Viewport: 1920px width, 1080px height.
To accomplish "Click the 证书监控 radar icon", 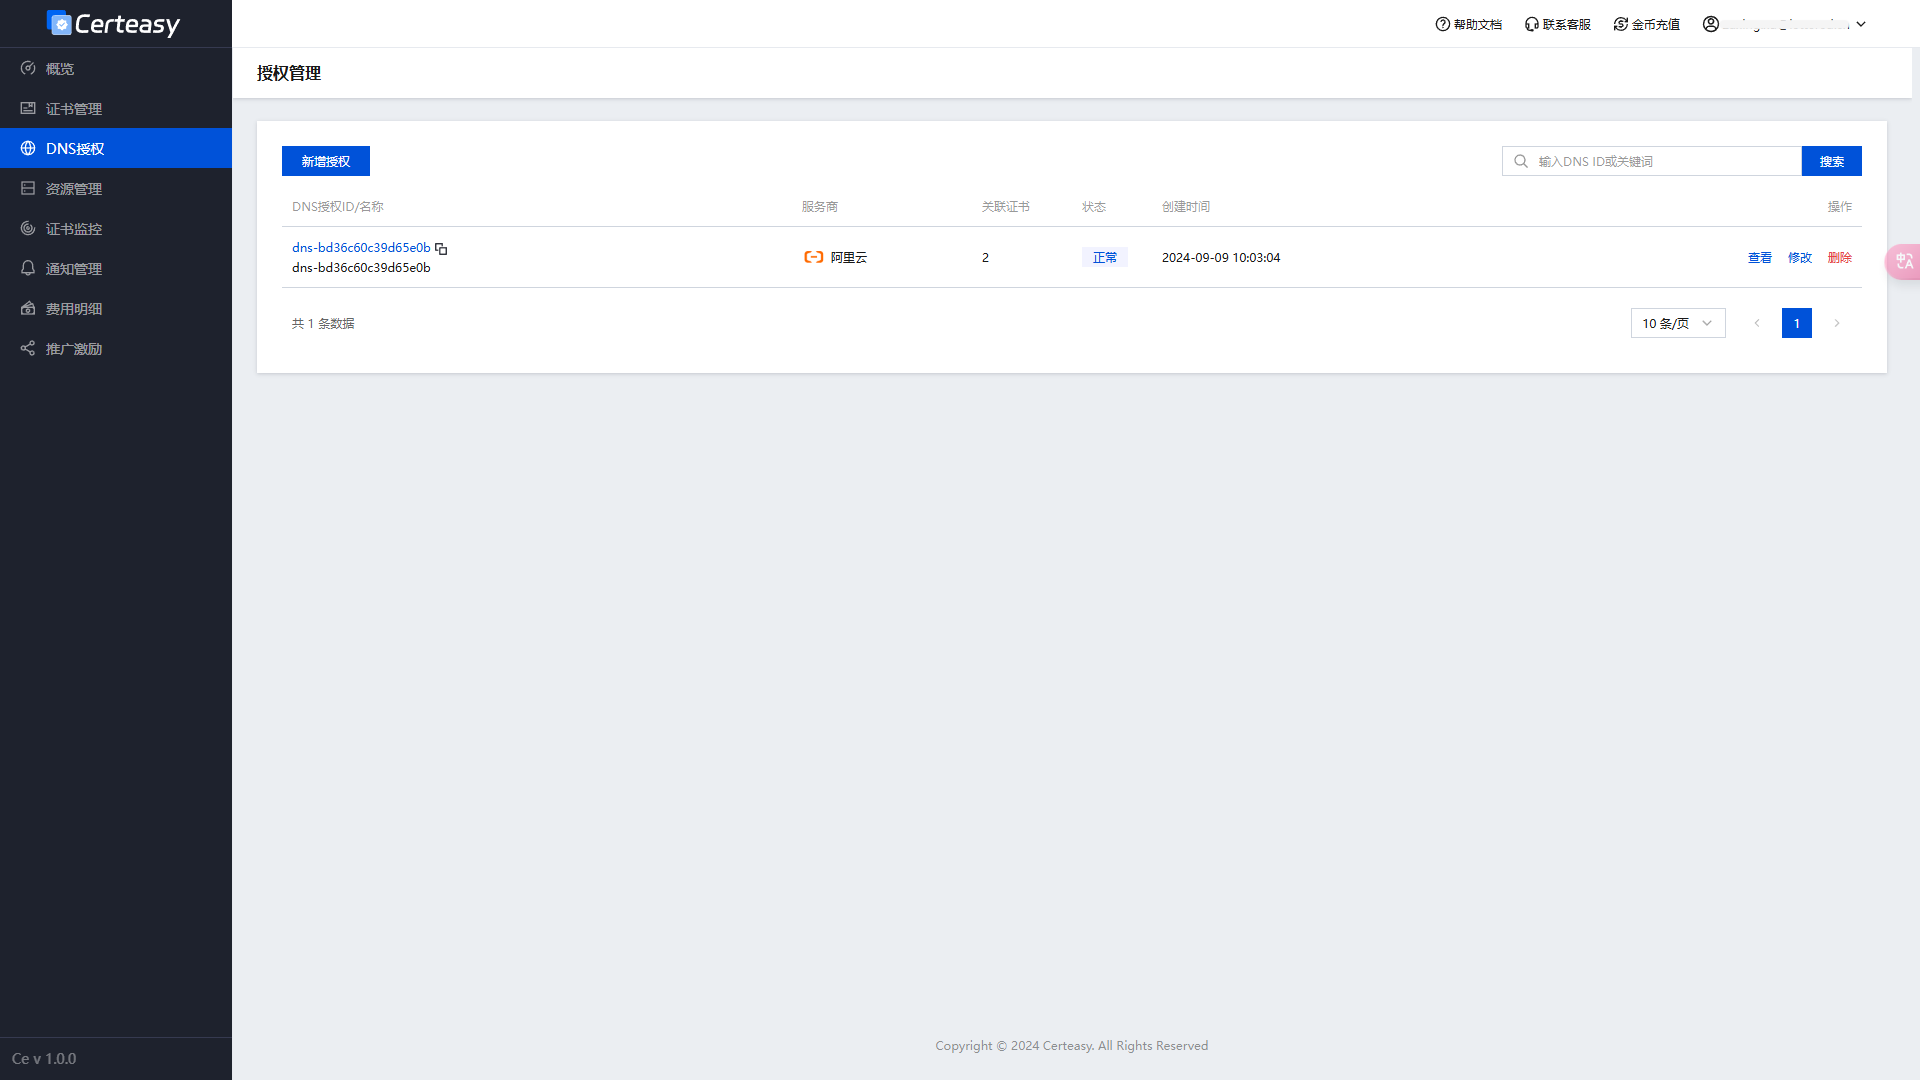I will (28, 228).
